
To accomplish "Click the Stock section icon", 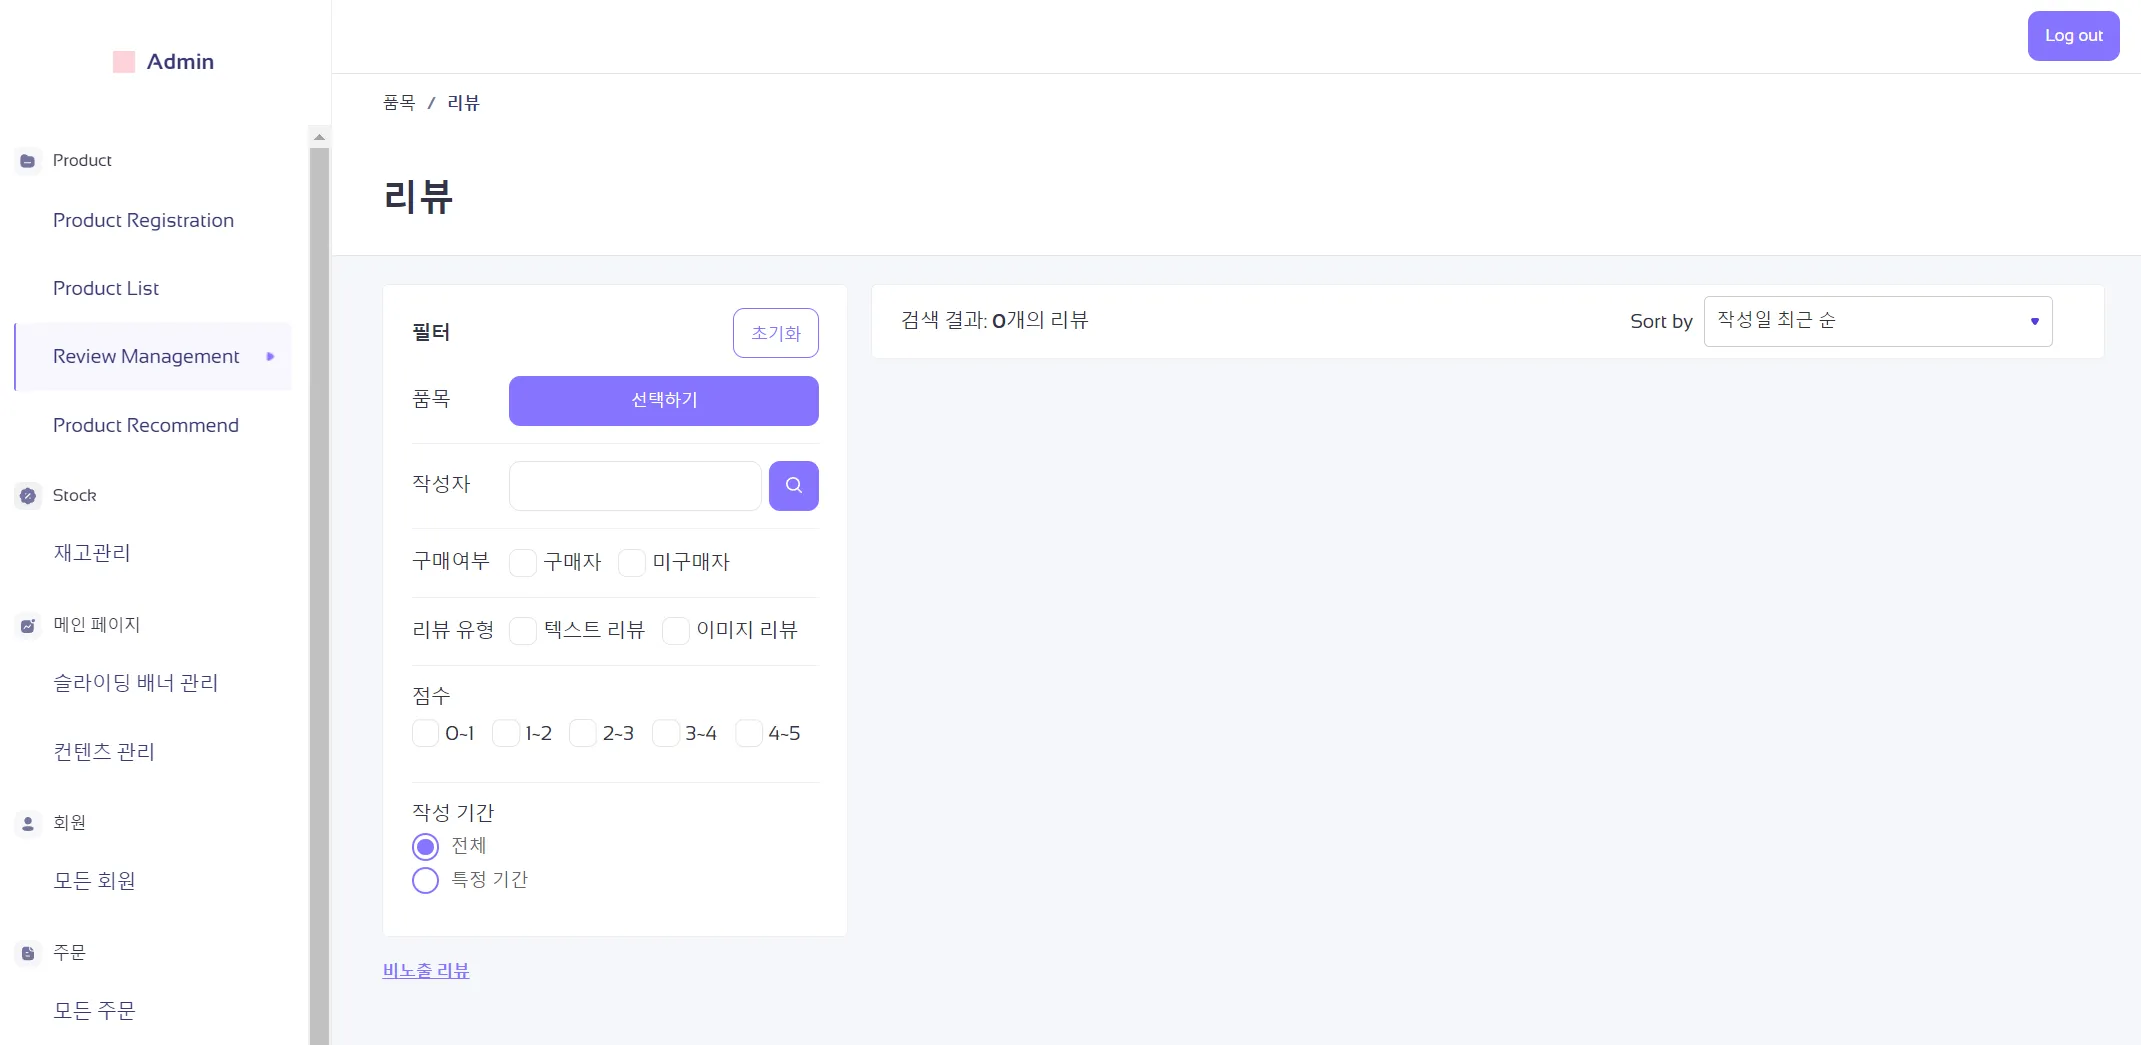I will [x=28, y=496].
